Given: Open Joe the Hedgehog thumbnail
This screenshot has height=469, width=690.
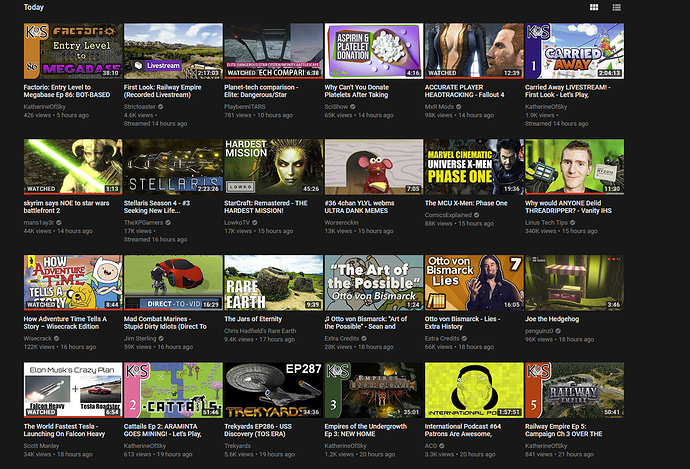Looking at the screenshot, I should (575, 282).
